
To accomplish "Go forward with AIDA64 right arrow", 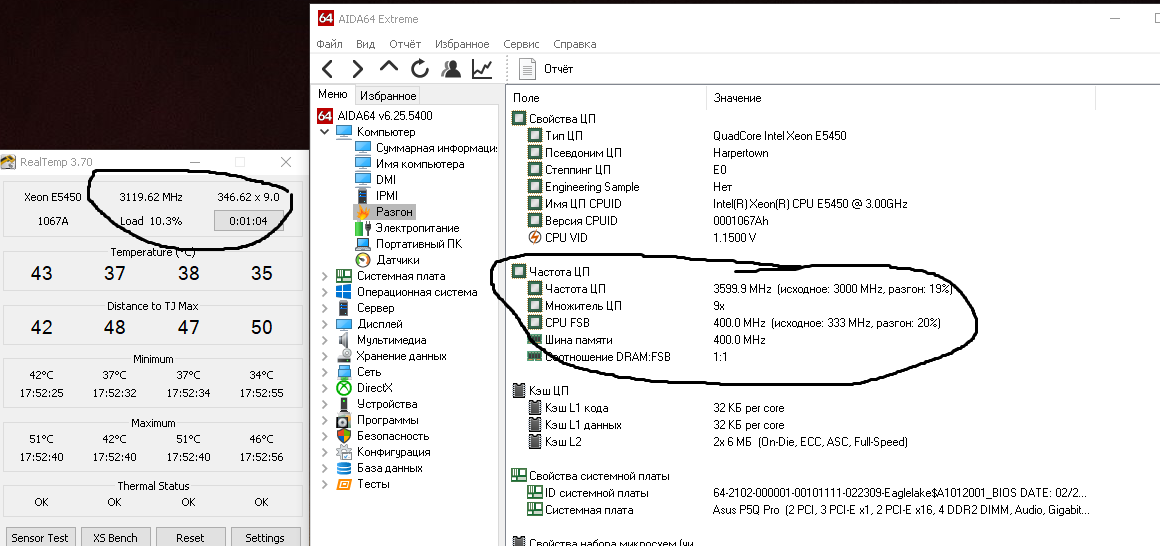I will 357,69.
